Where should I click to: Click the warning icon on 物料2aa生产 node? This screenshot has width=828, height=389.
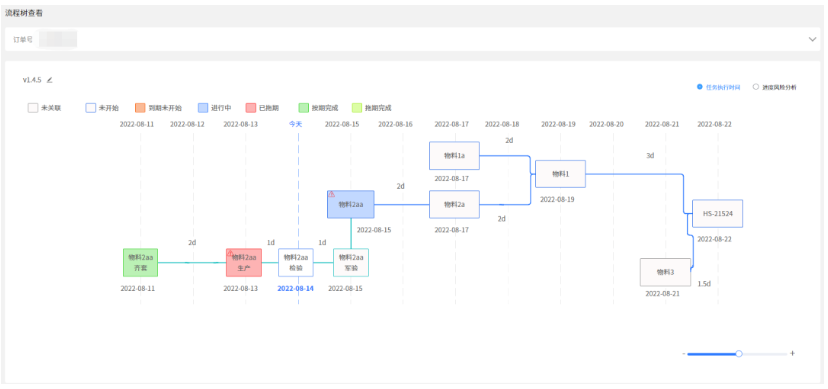(230, 253)
